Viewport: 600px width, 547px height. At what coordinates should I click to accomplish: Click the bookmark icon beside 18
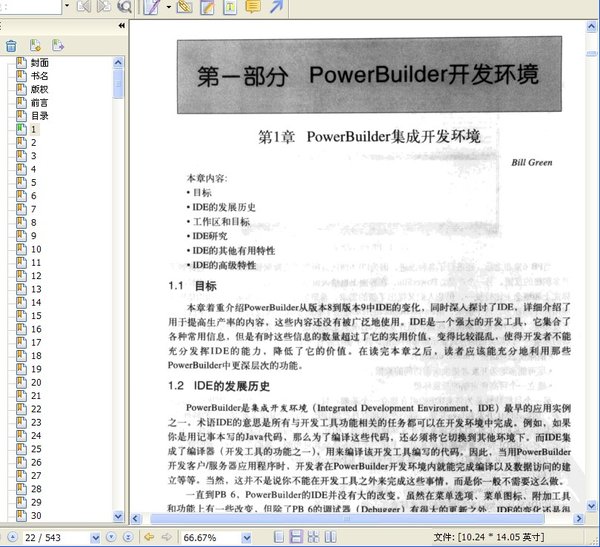21,356
